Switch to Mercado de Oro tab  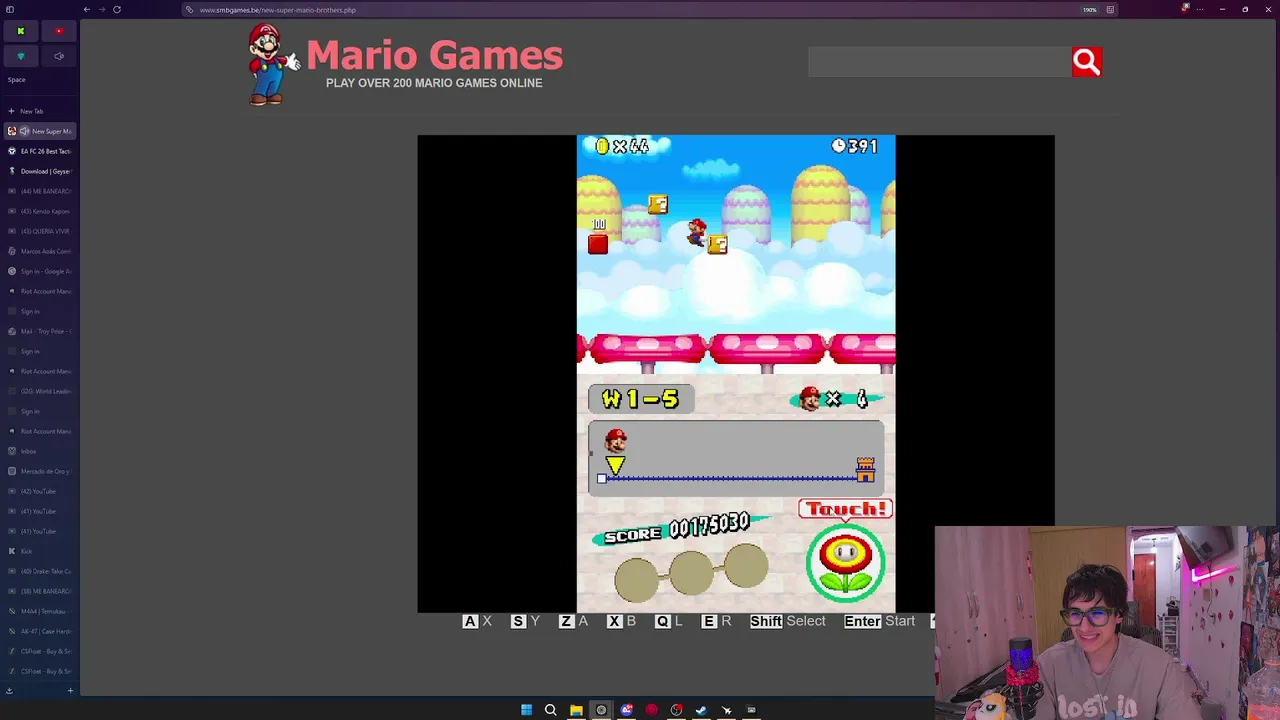click(38, 471)
